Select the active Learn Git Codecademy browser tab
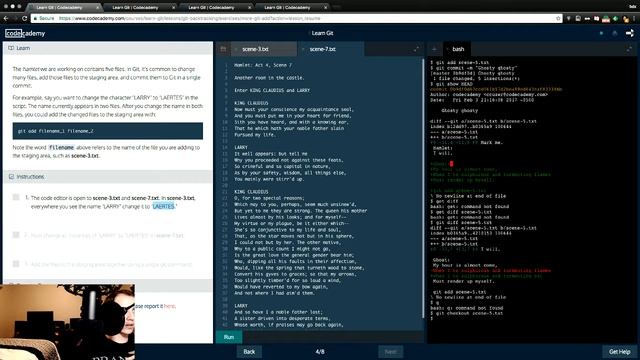640x360 pixels. click(x=63, y=7)
